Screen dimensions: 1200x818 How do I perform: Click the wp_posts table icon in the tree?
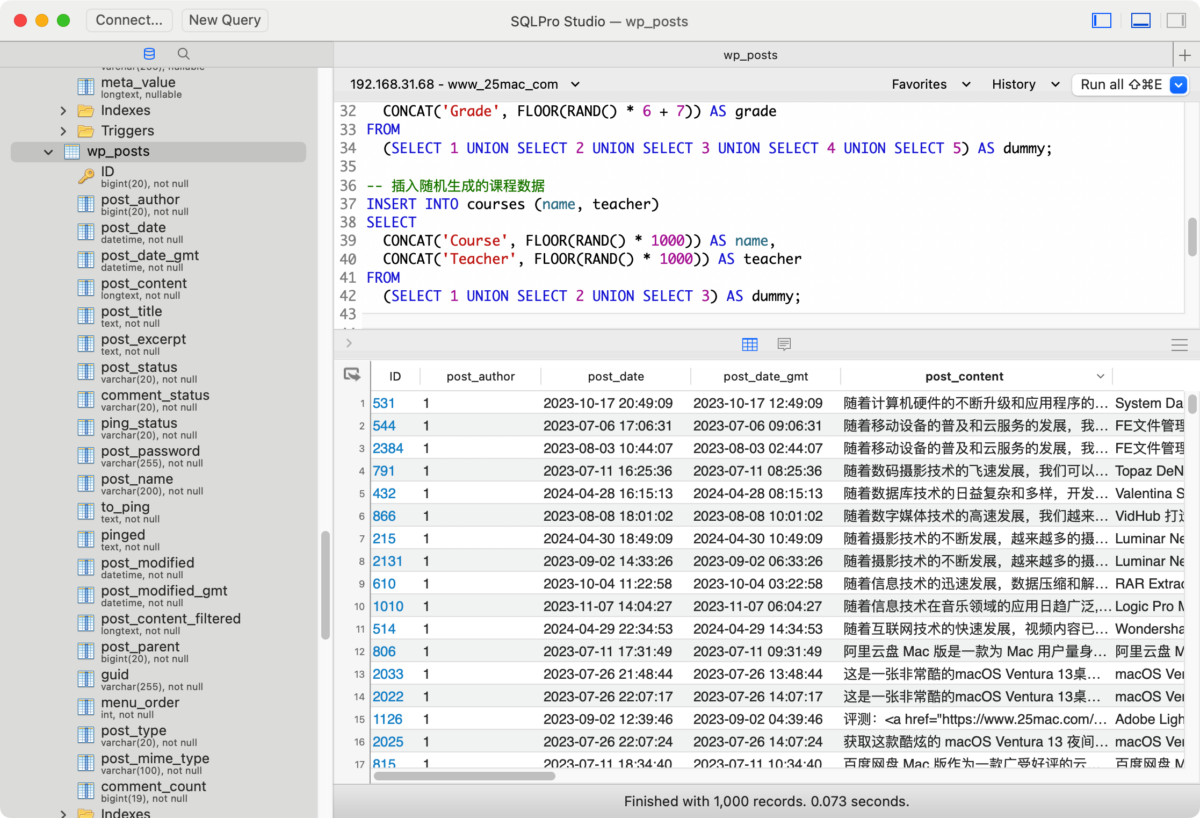[72, 152]
